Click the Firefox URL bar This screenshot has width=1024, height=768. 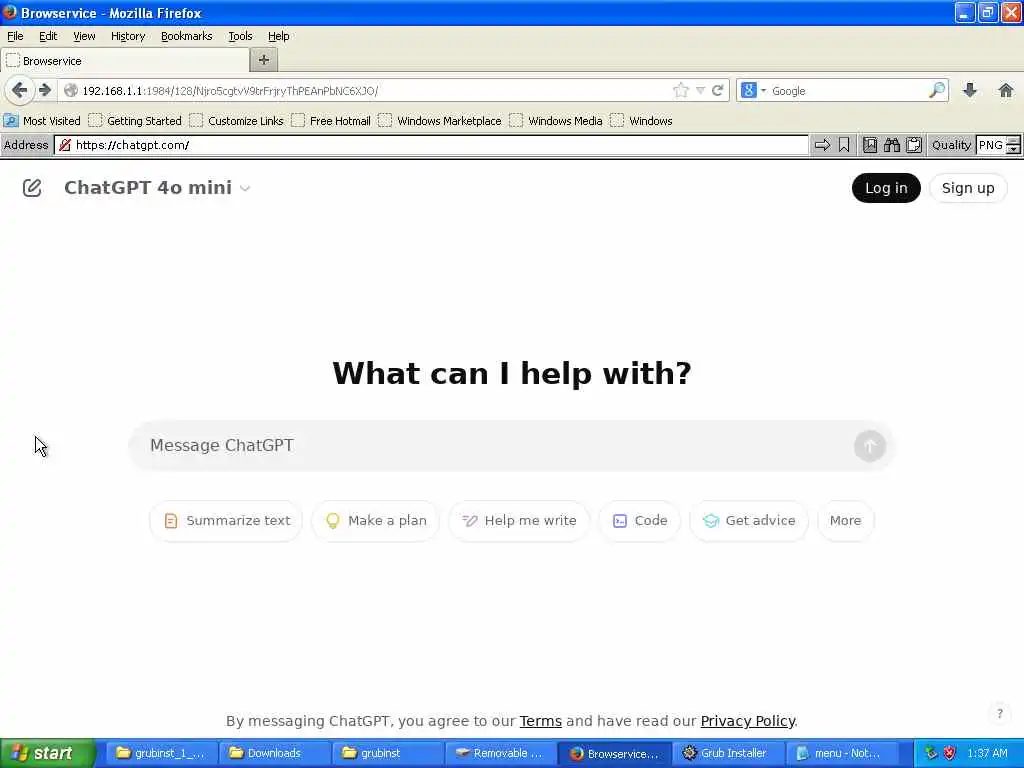pos(366,91)
